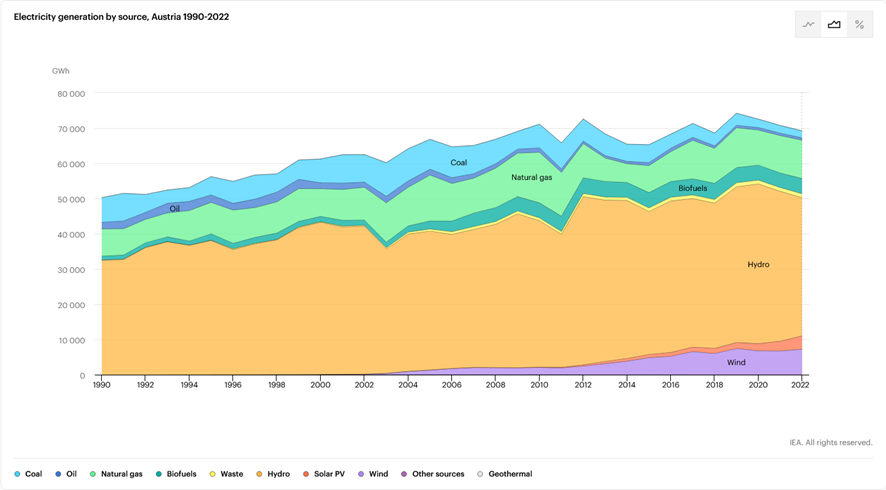Click the Coal label in chart
The height and width of the screenshot is (490, 886).
click(458, 162)
